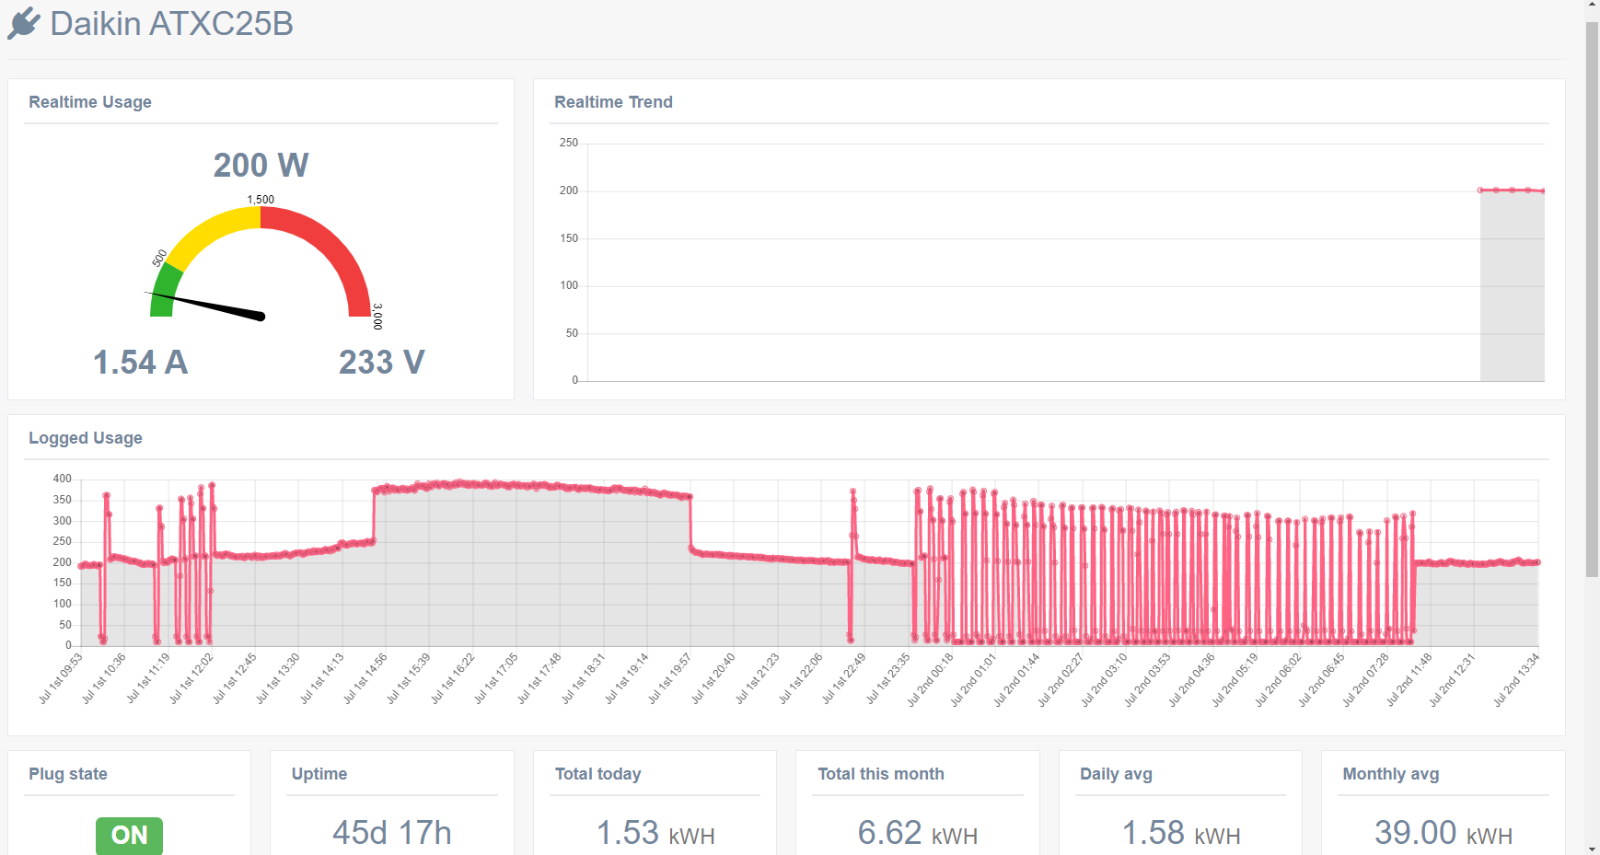
Task: Click the scrollbar down arrow
Action: tap(1592, 848)
